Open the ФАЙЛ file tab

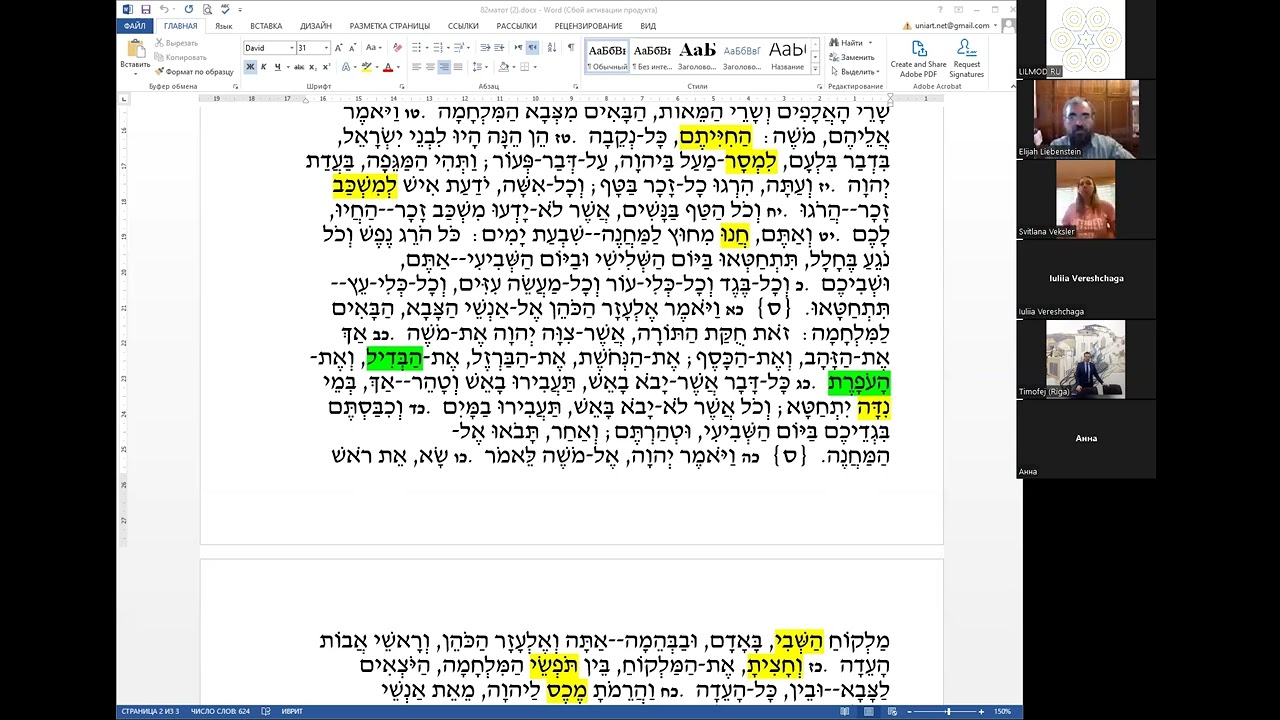tap(135, 26)
